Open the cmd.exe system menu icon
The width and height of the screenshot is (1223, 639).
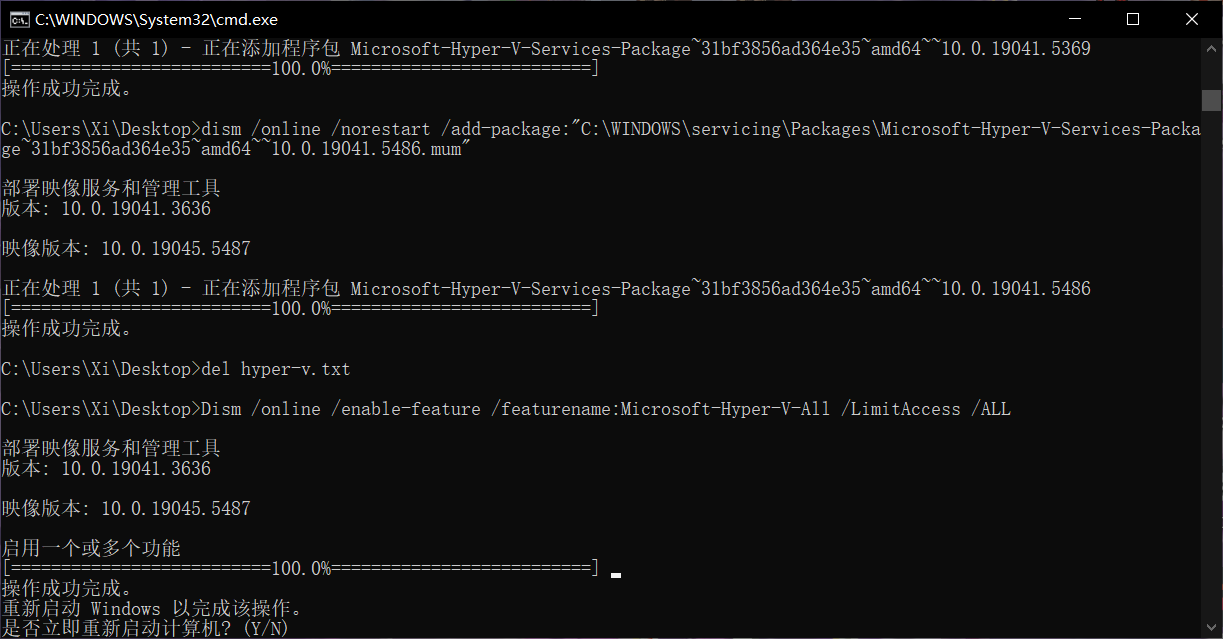coord(18,19)
